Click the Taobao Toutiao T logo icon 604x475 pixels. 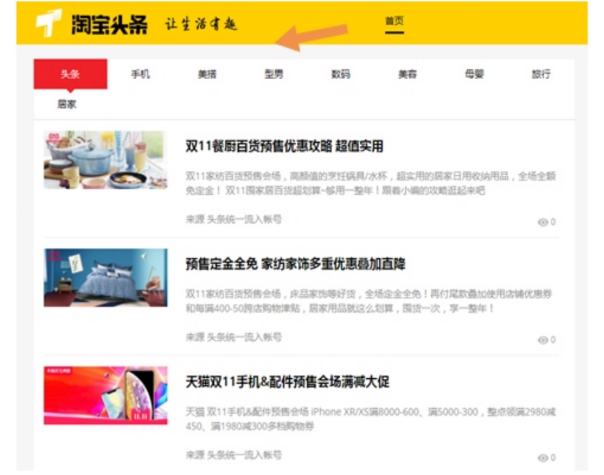(49, 23)
